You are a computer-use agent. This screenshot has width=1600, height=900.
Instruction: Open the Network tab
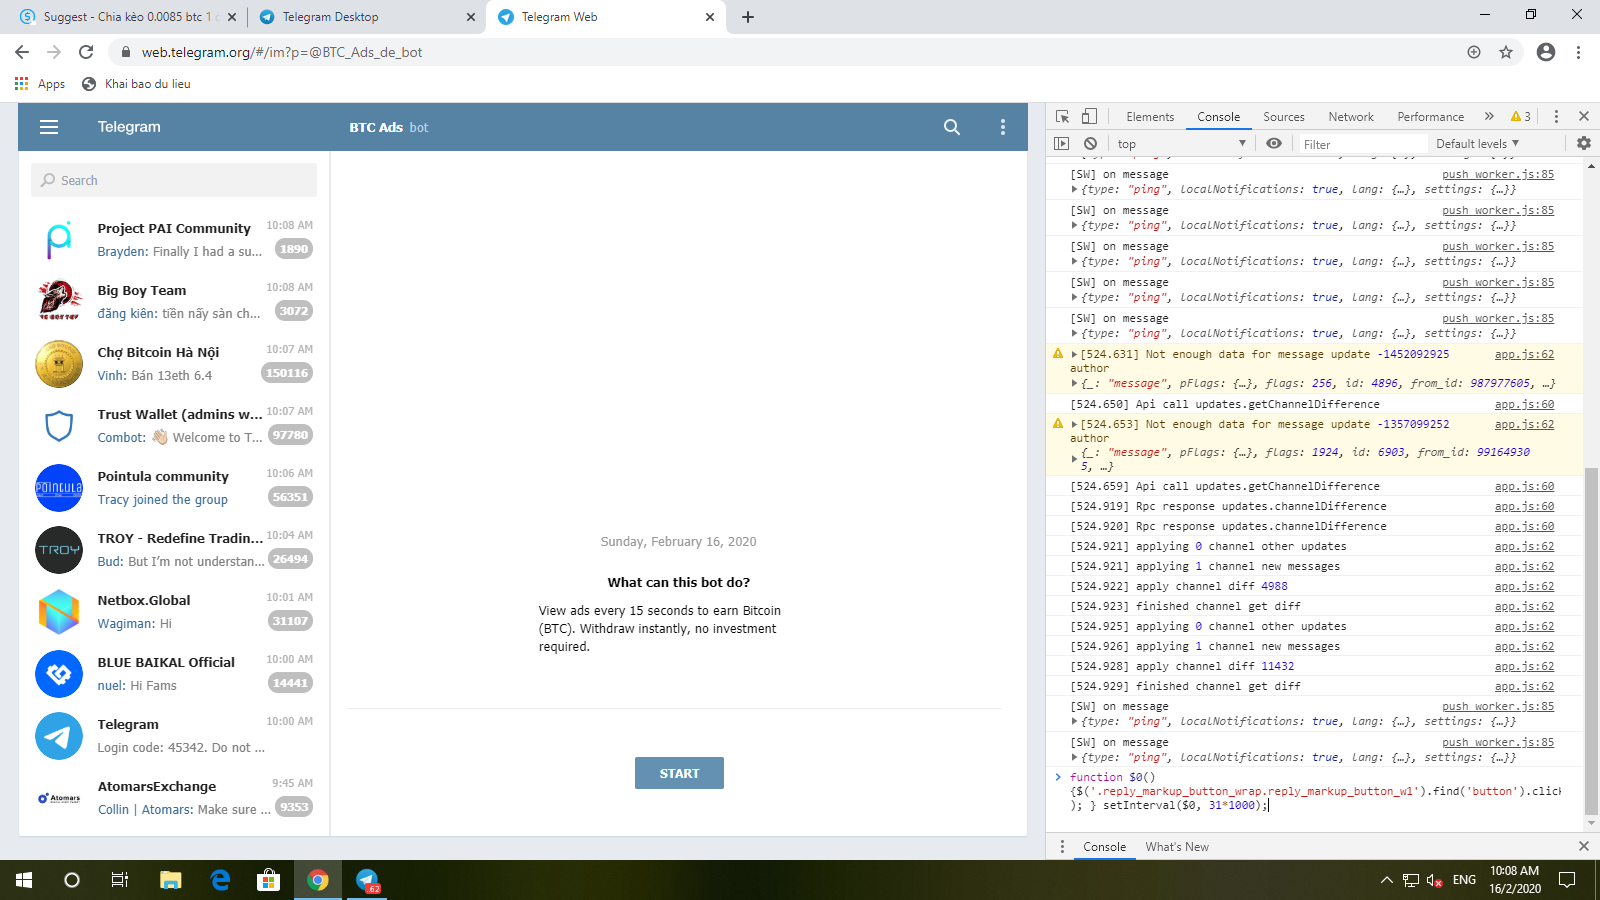pyautogui.click(x=1351, y=117)
